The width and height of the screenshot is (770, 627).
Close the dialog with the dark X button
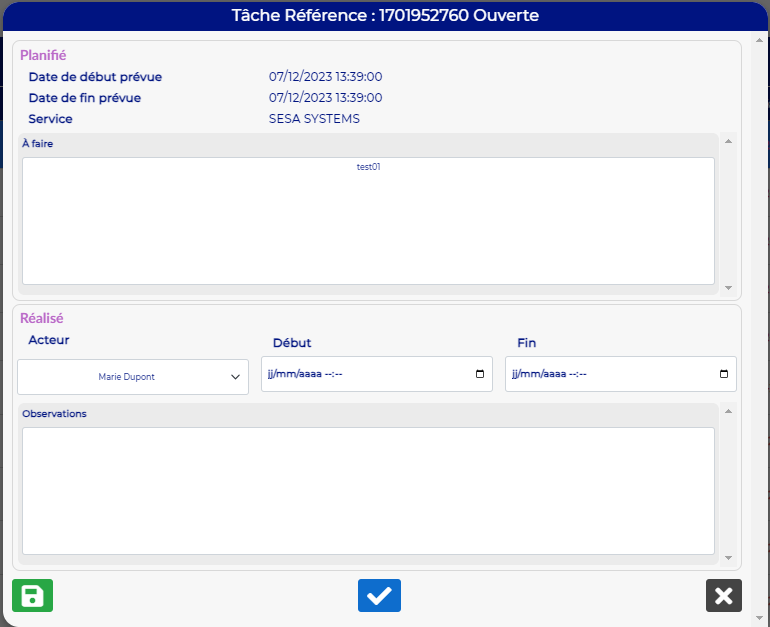[x=723, y=595]
